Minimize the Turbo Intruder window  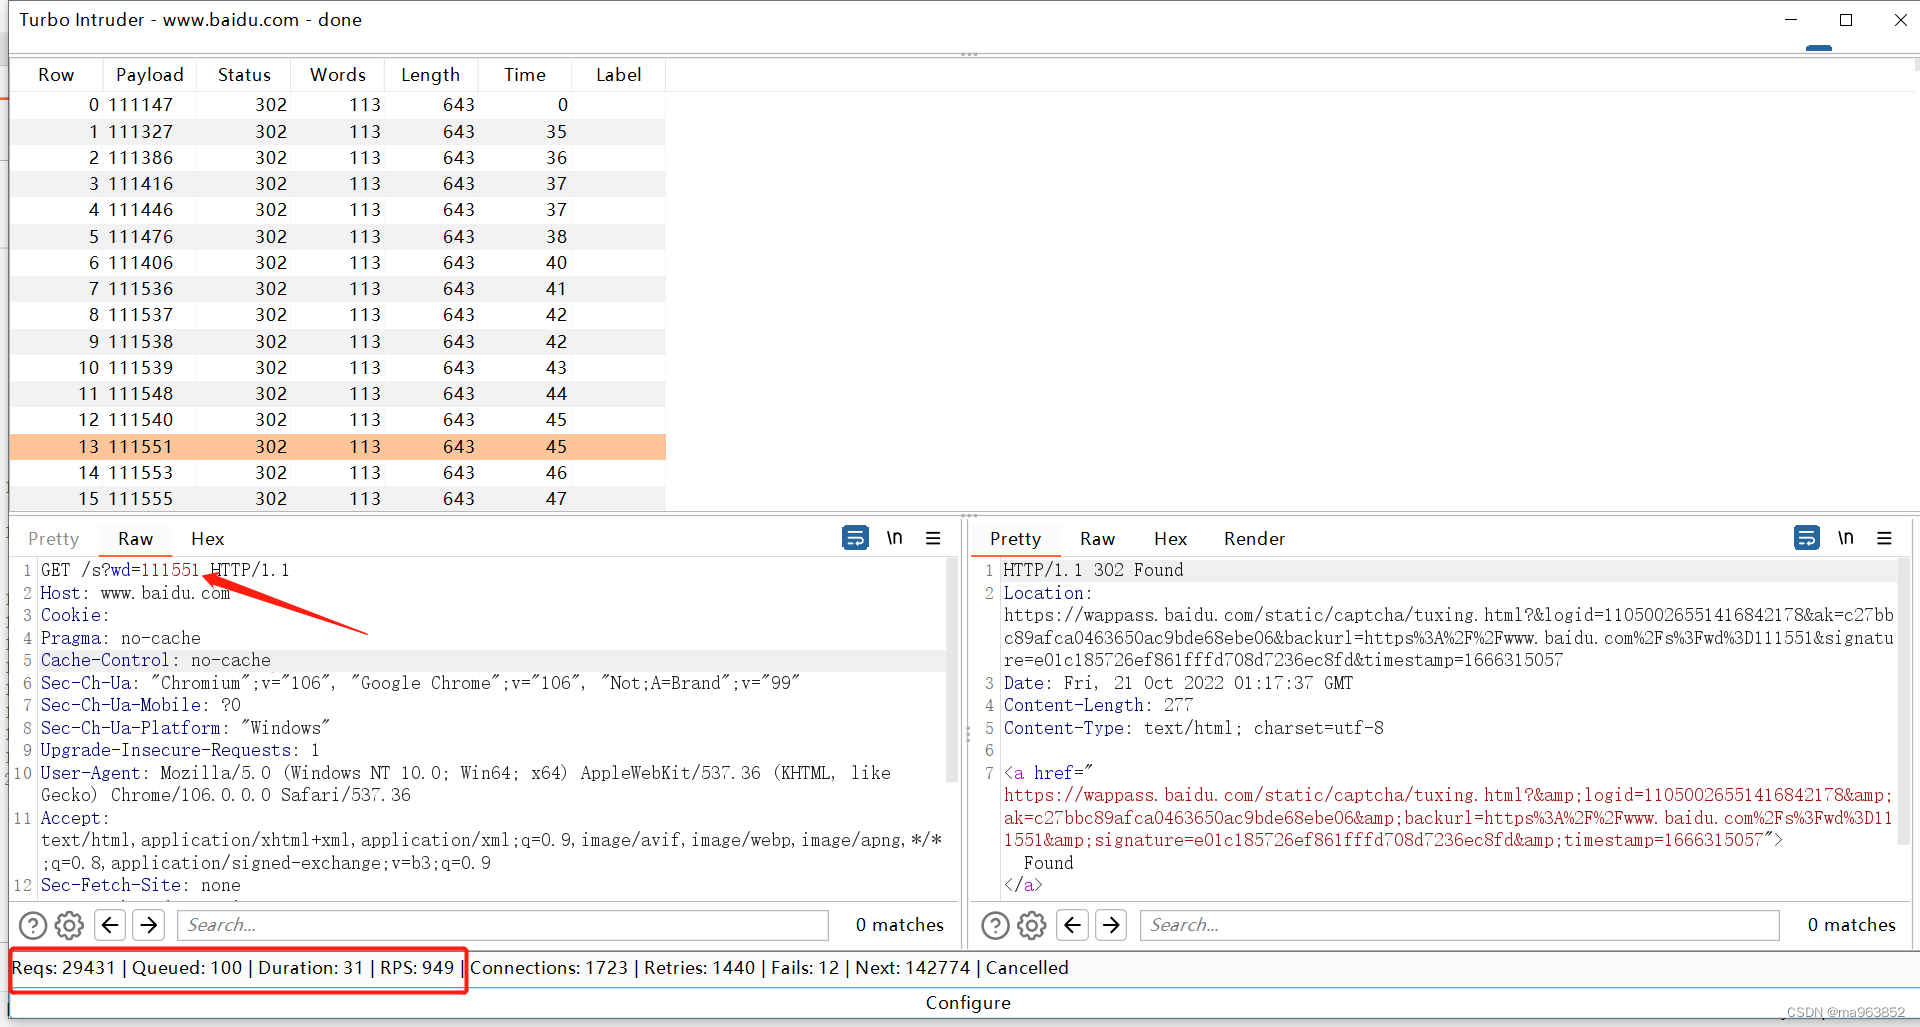coord(1791,20)
